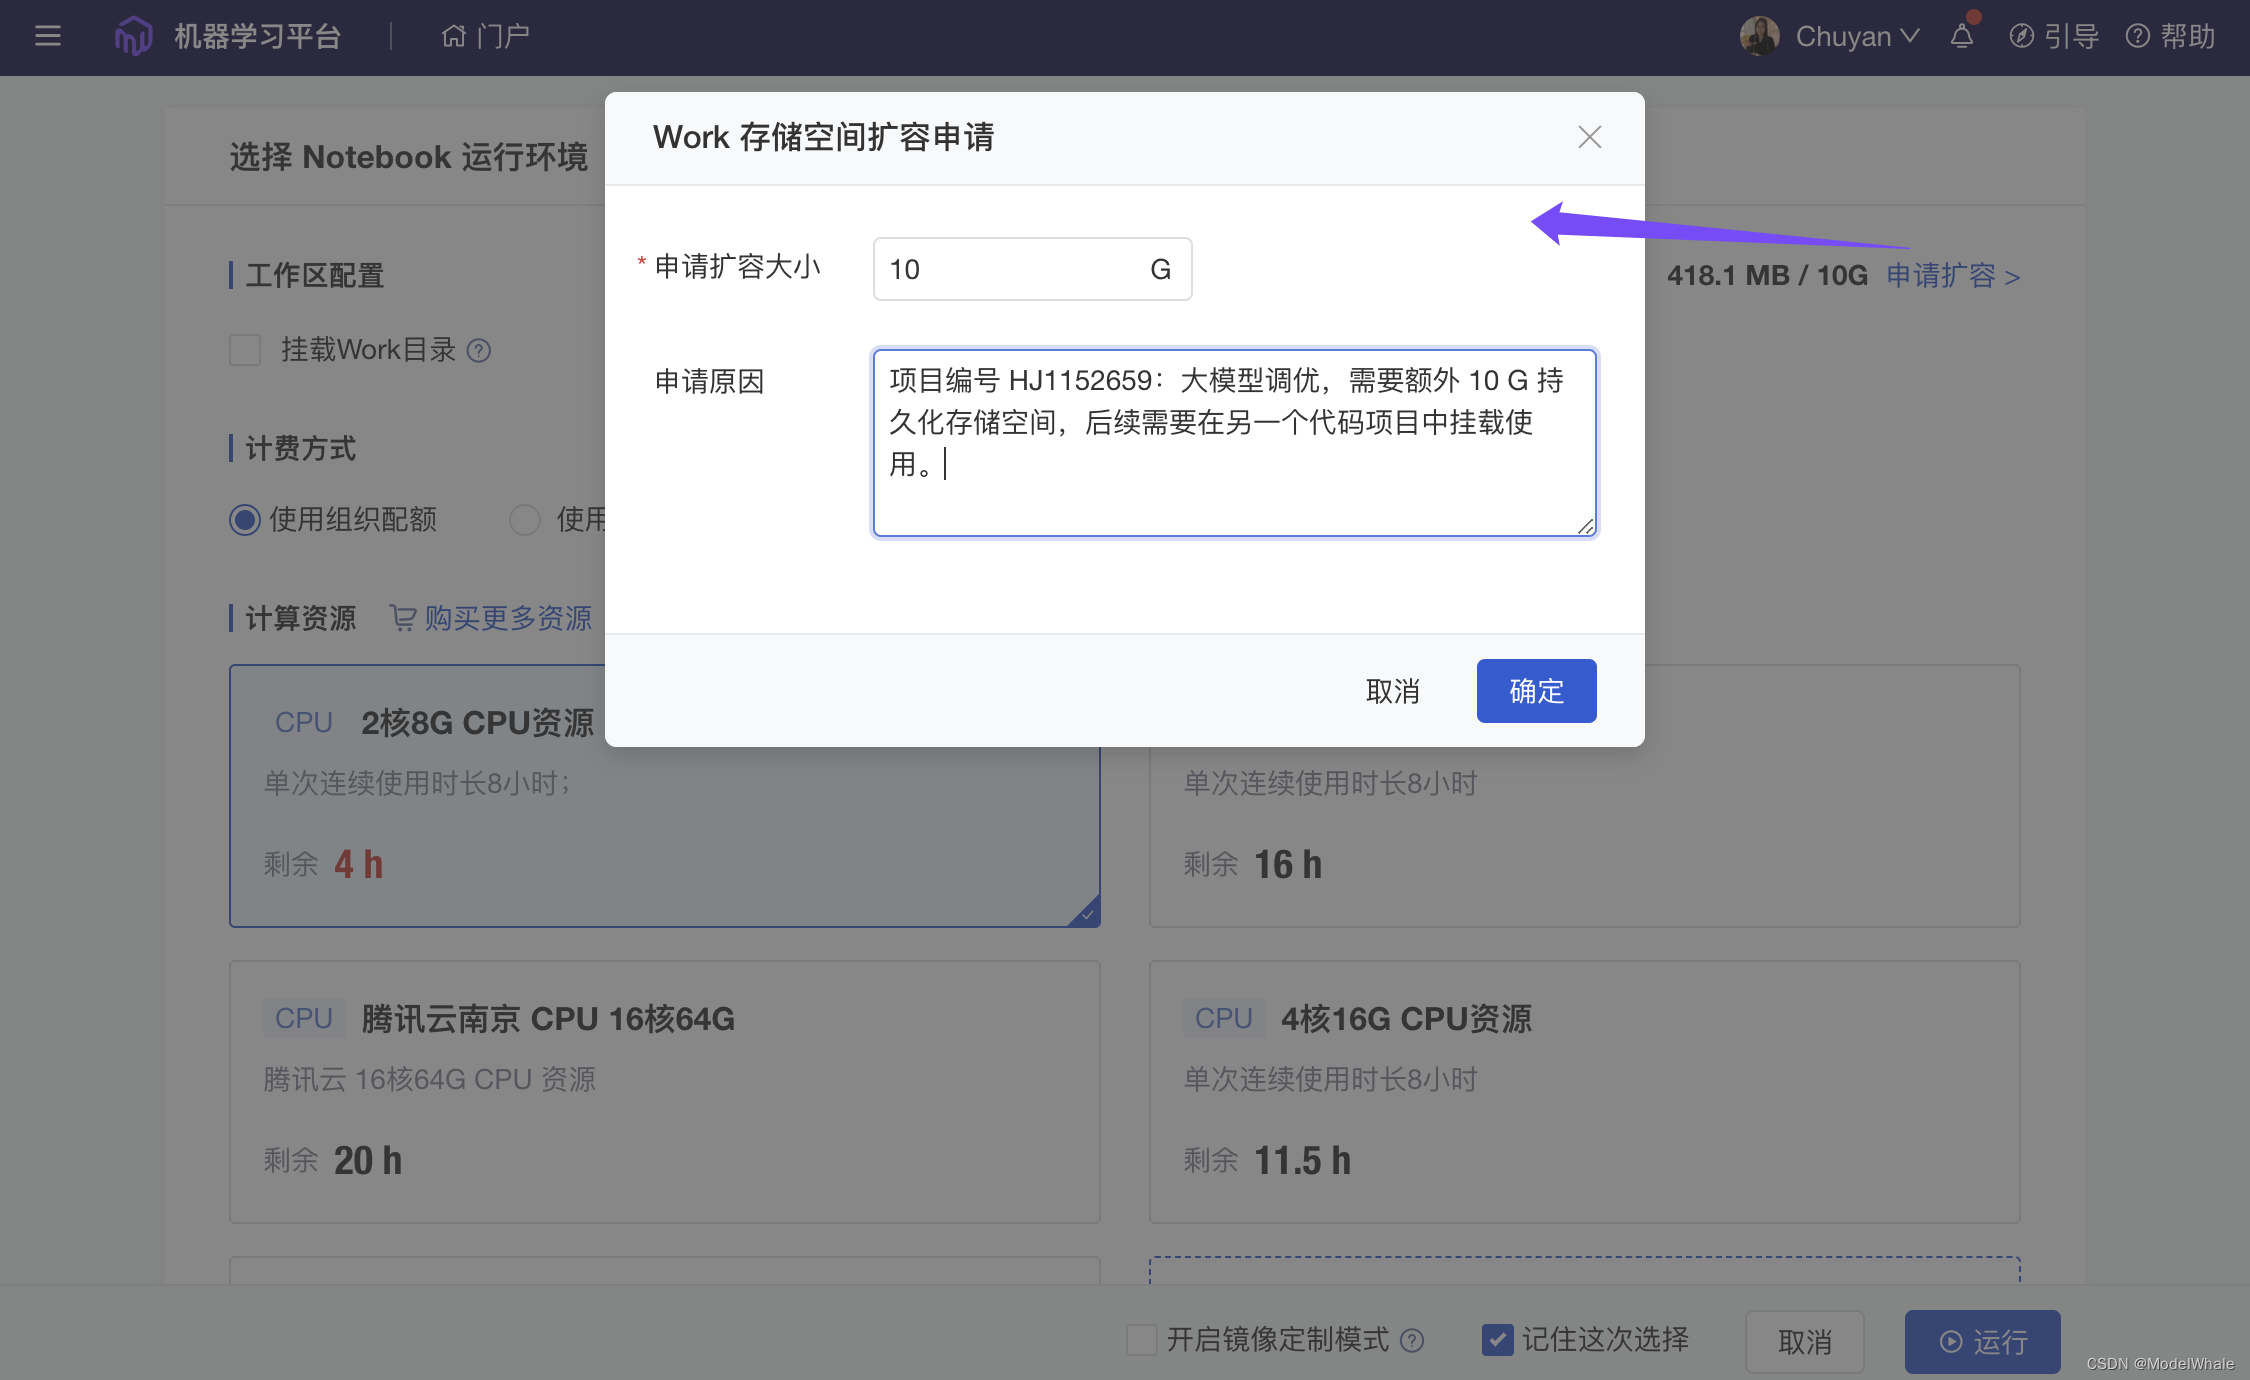The image size is (2250, 1380).
Task: Click the Chuyan user avatar
Action: click(x=1759, y=36)
